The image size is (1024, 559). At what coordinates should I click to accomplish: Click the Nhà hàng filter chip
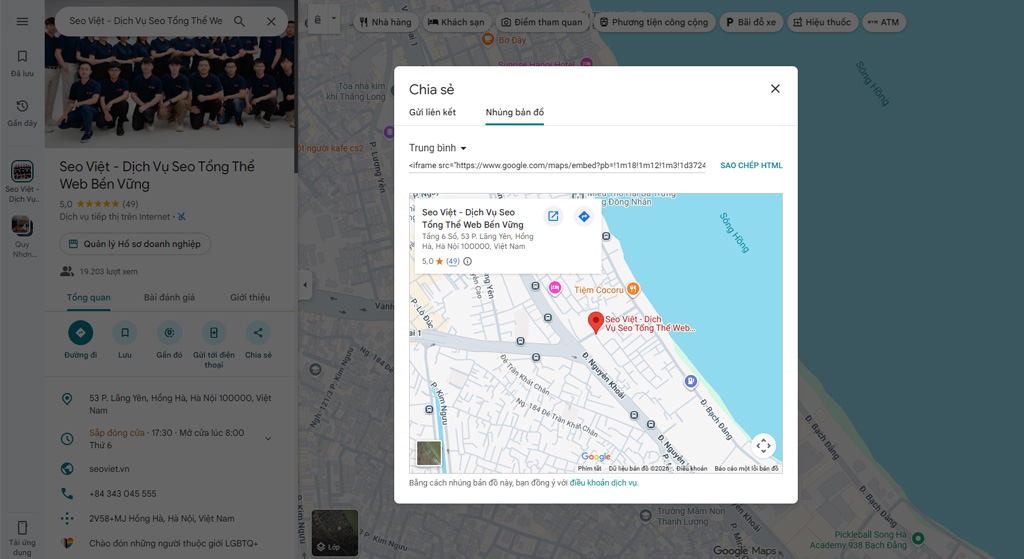[x=385, y=22]
